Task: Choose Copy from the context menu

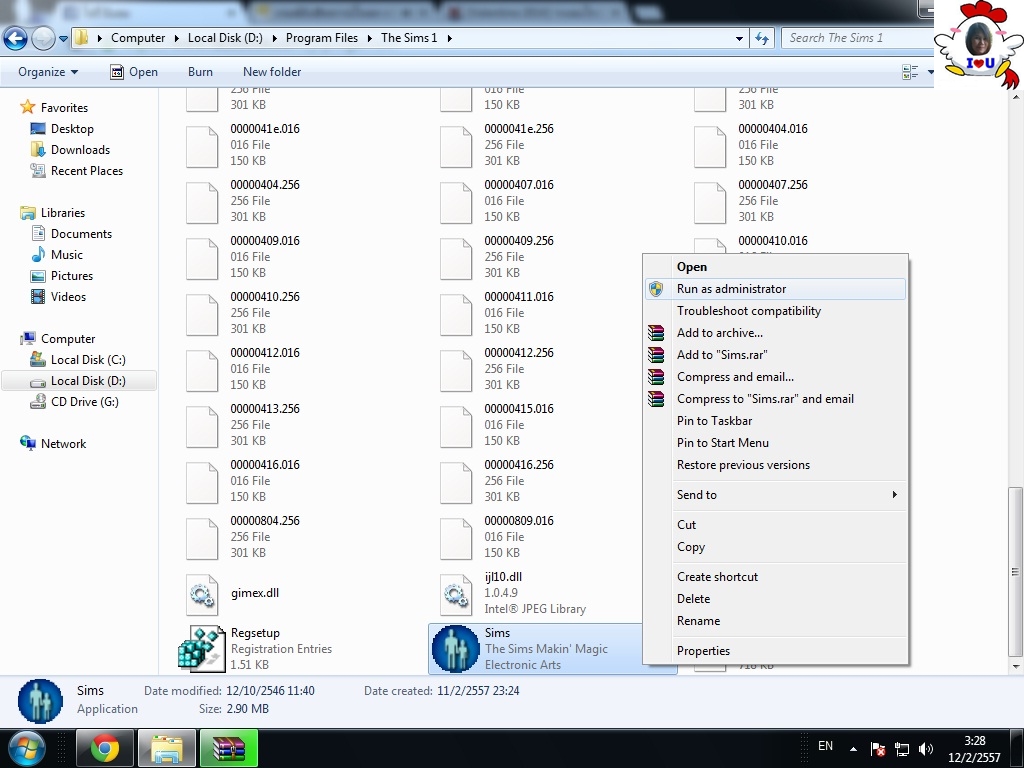Action: 776,547
